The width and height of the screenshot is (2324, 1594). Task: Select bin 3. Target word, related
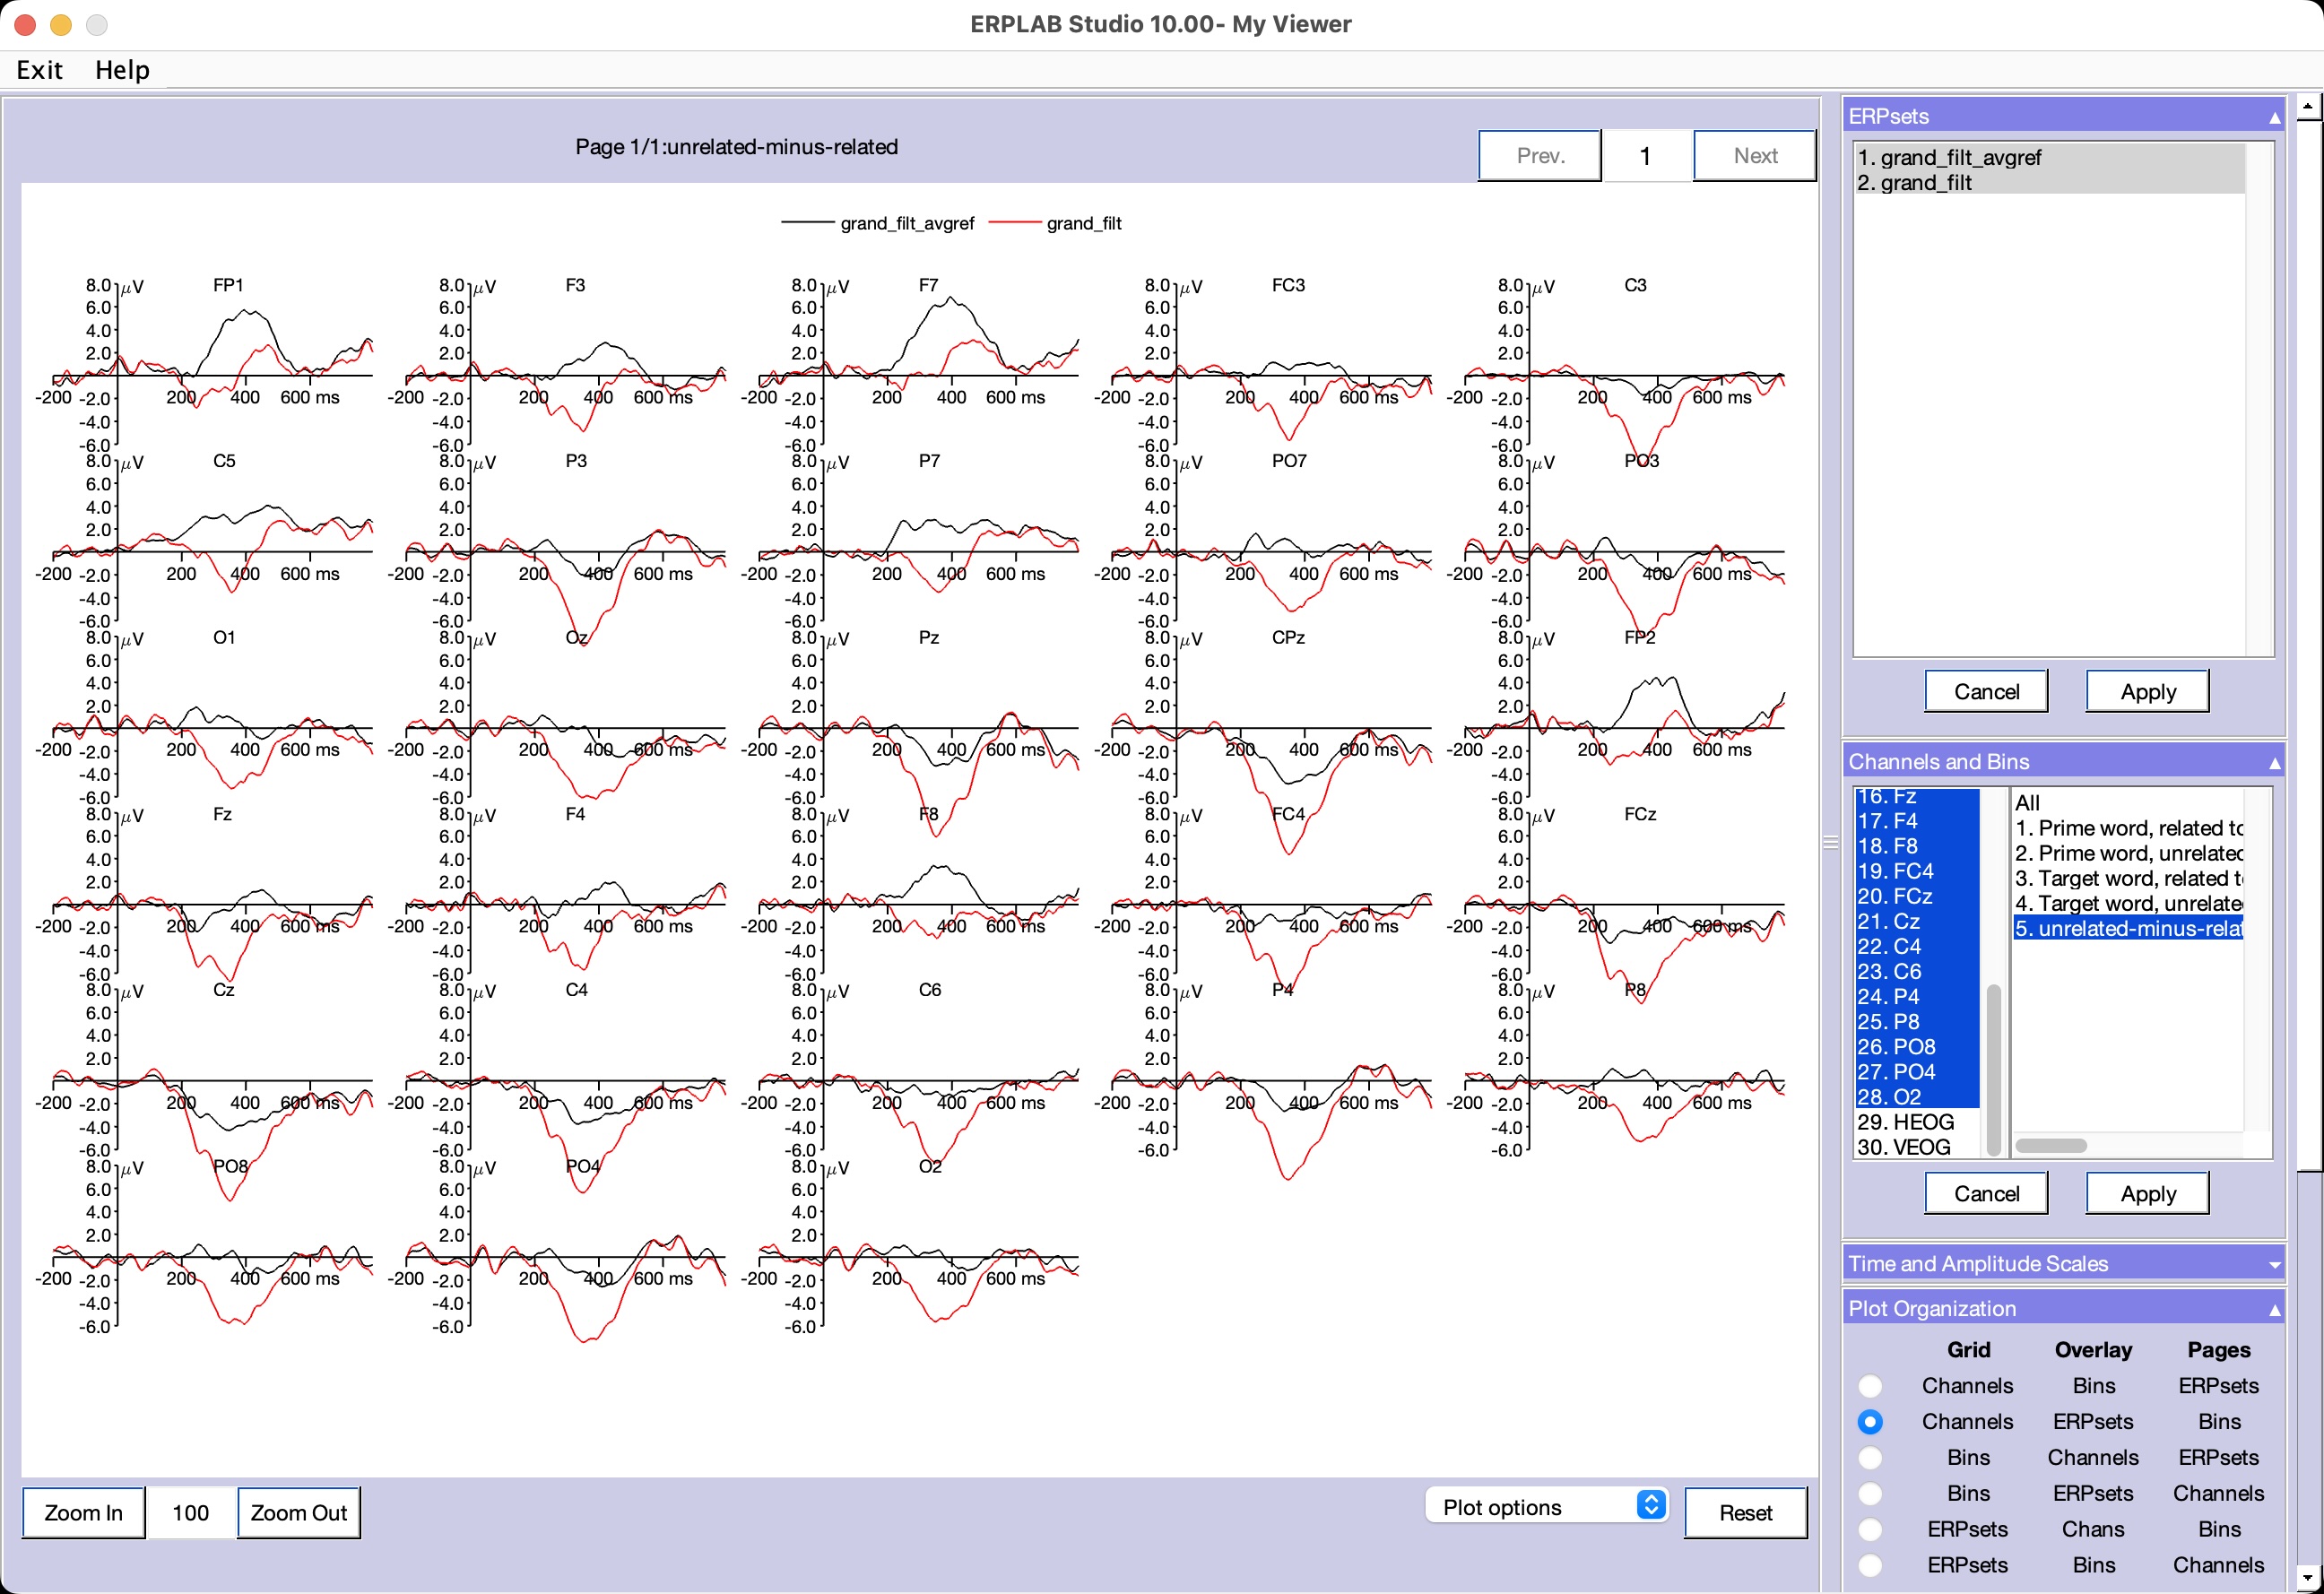pos(2128,878)
